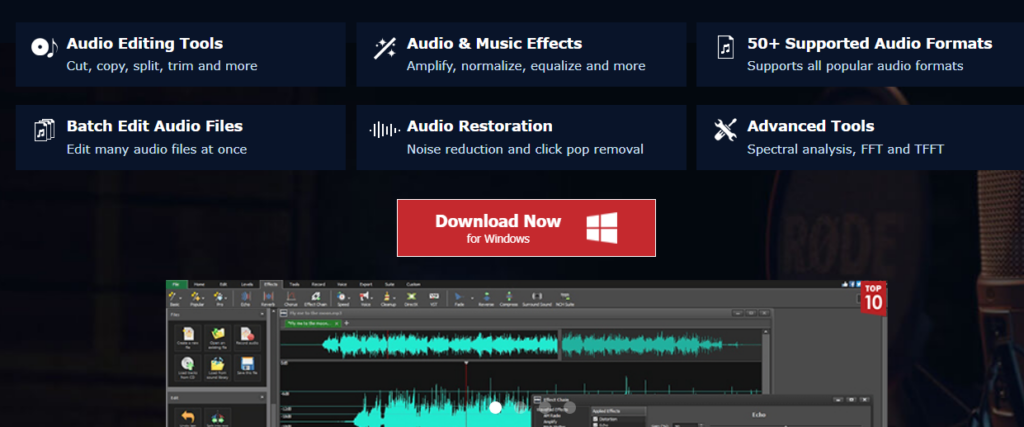The image size is (1024, 427).
Task: Click the Advanced Tools wrench icon
Action: (725, 130)
